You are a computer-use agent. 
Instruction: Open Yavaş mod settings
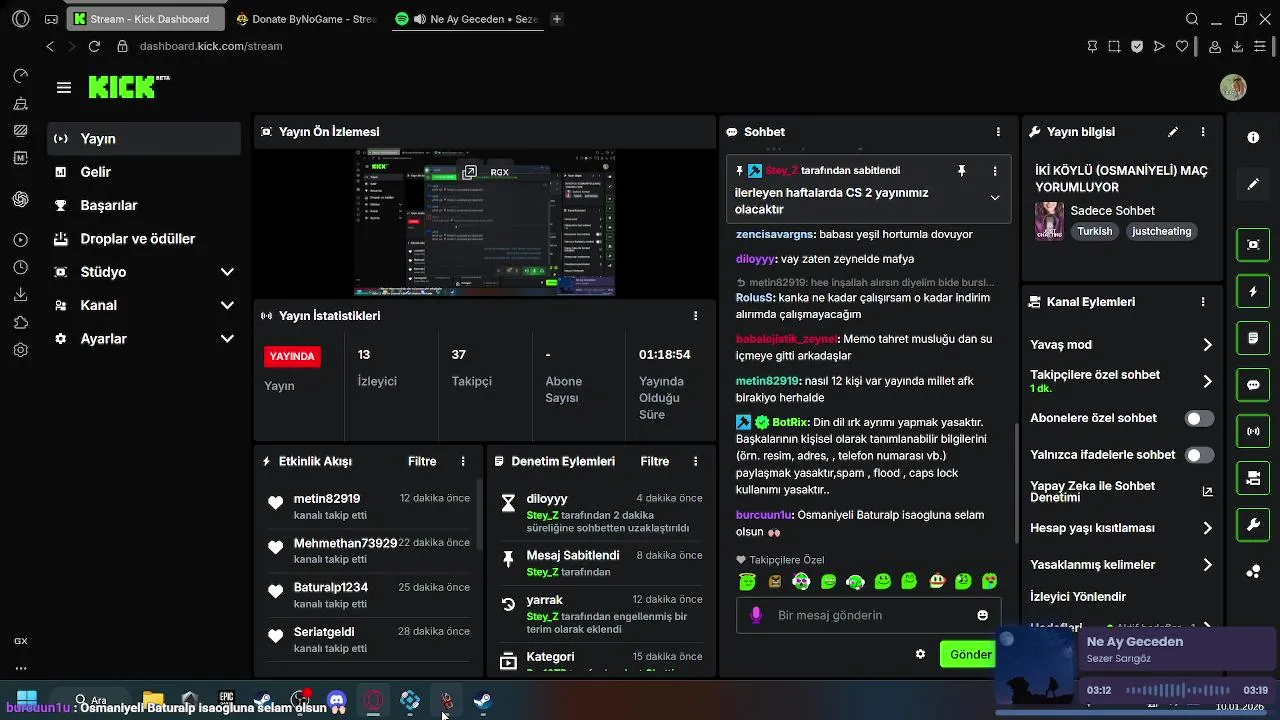pos(1121,345)
